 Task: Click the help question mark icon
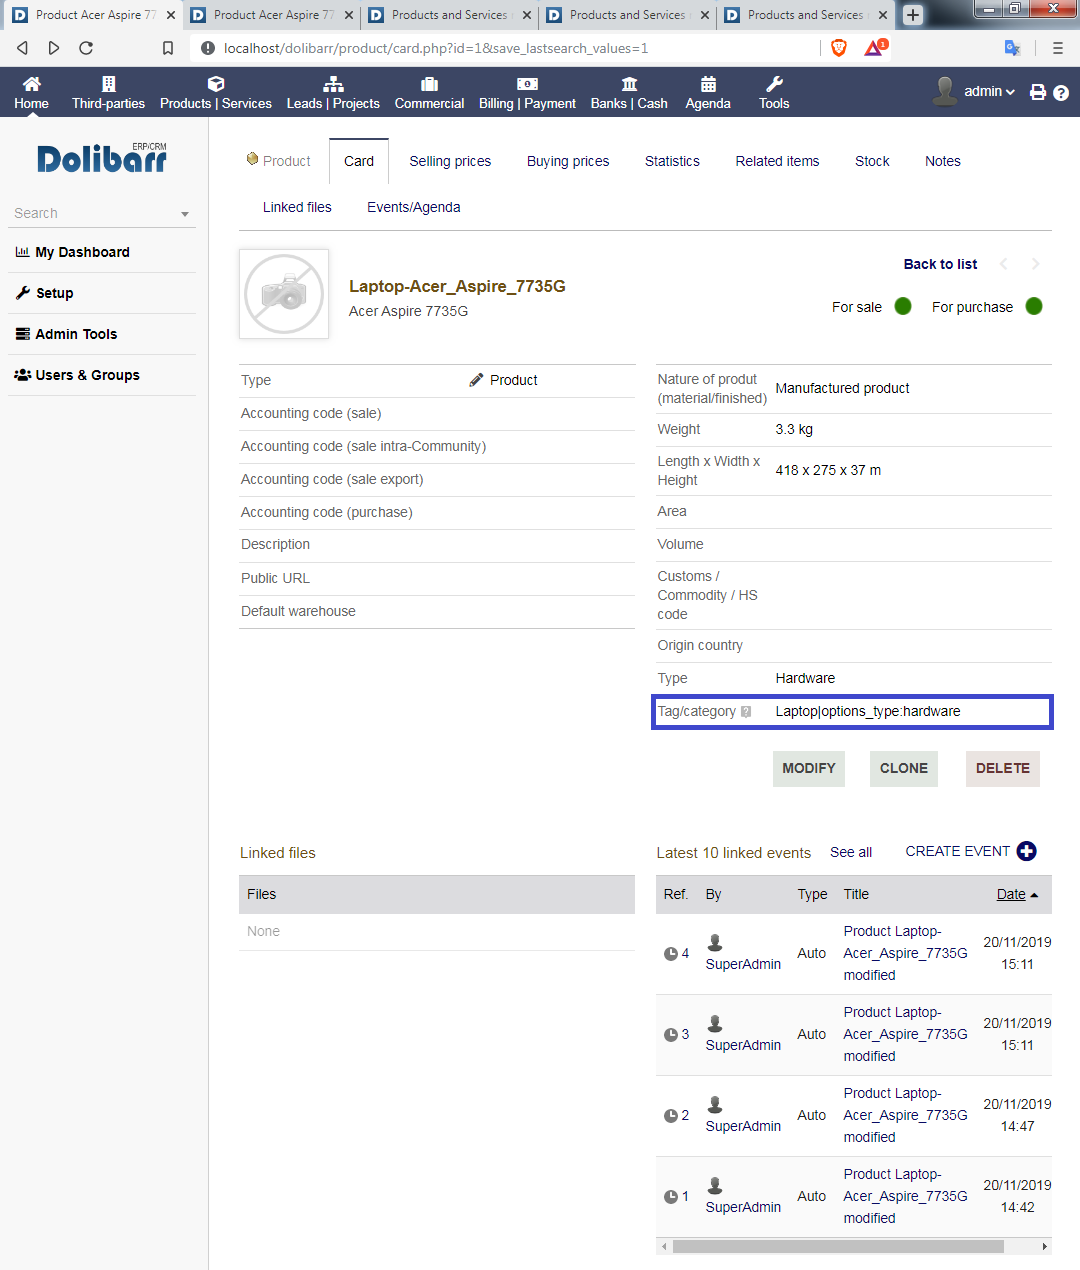coord(1061,93)
